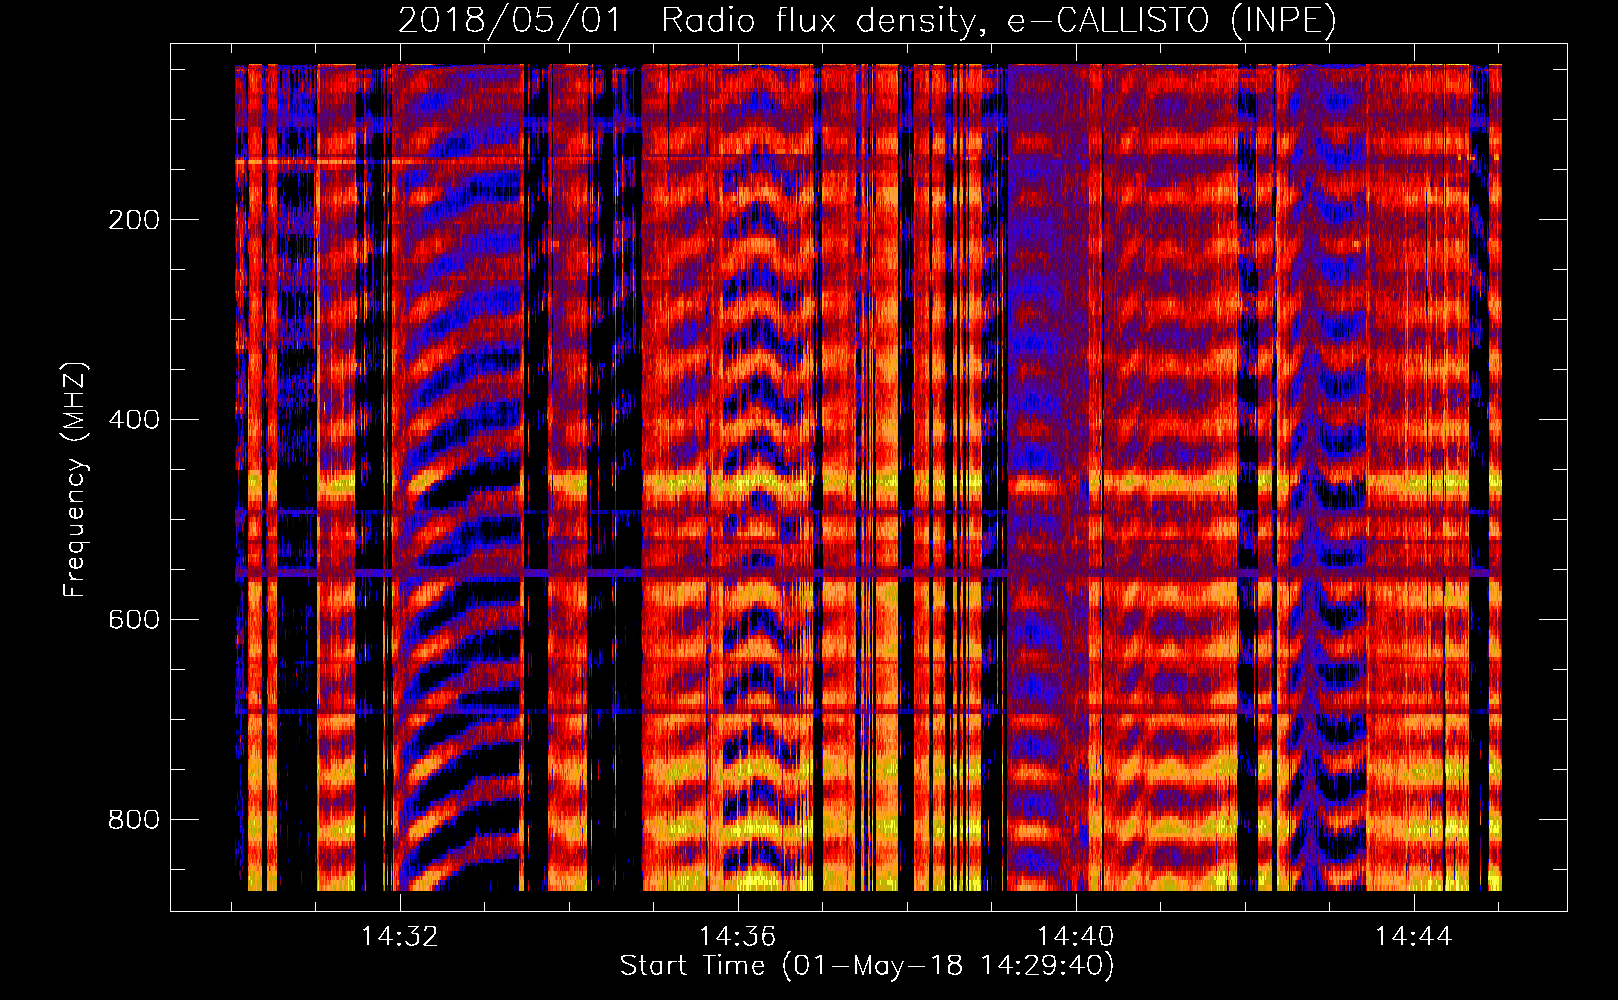This screenshot has width=1618, height=1000.
Task: Click the "Frequency (MHZ)" y-axis label
Action: pos(75,479)
